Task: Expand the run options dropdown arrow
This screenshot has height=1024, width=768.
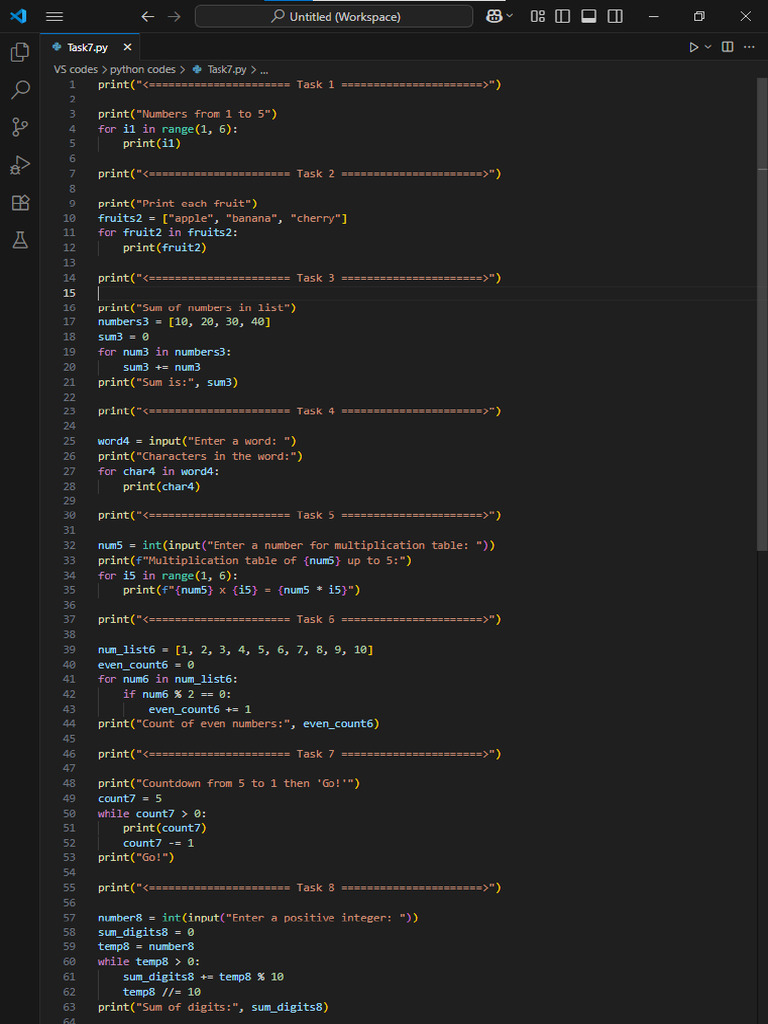Action: click(x=710, y=48)
